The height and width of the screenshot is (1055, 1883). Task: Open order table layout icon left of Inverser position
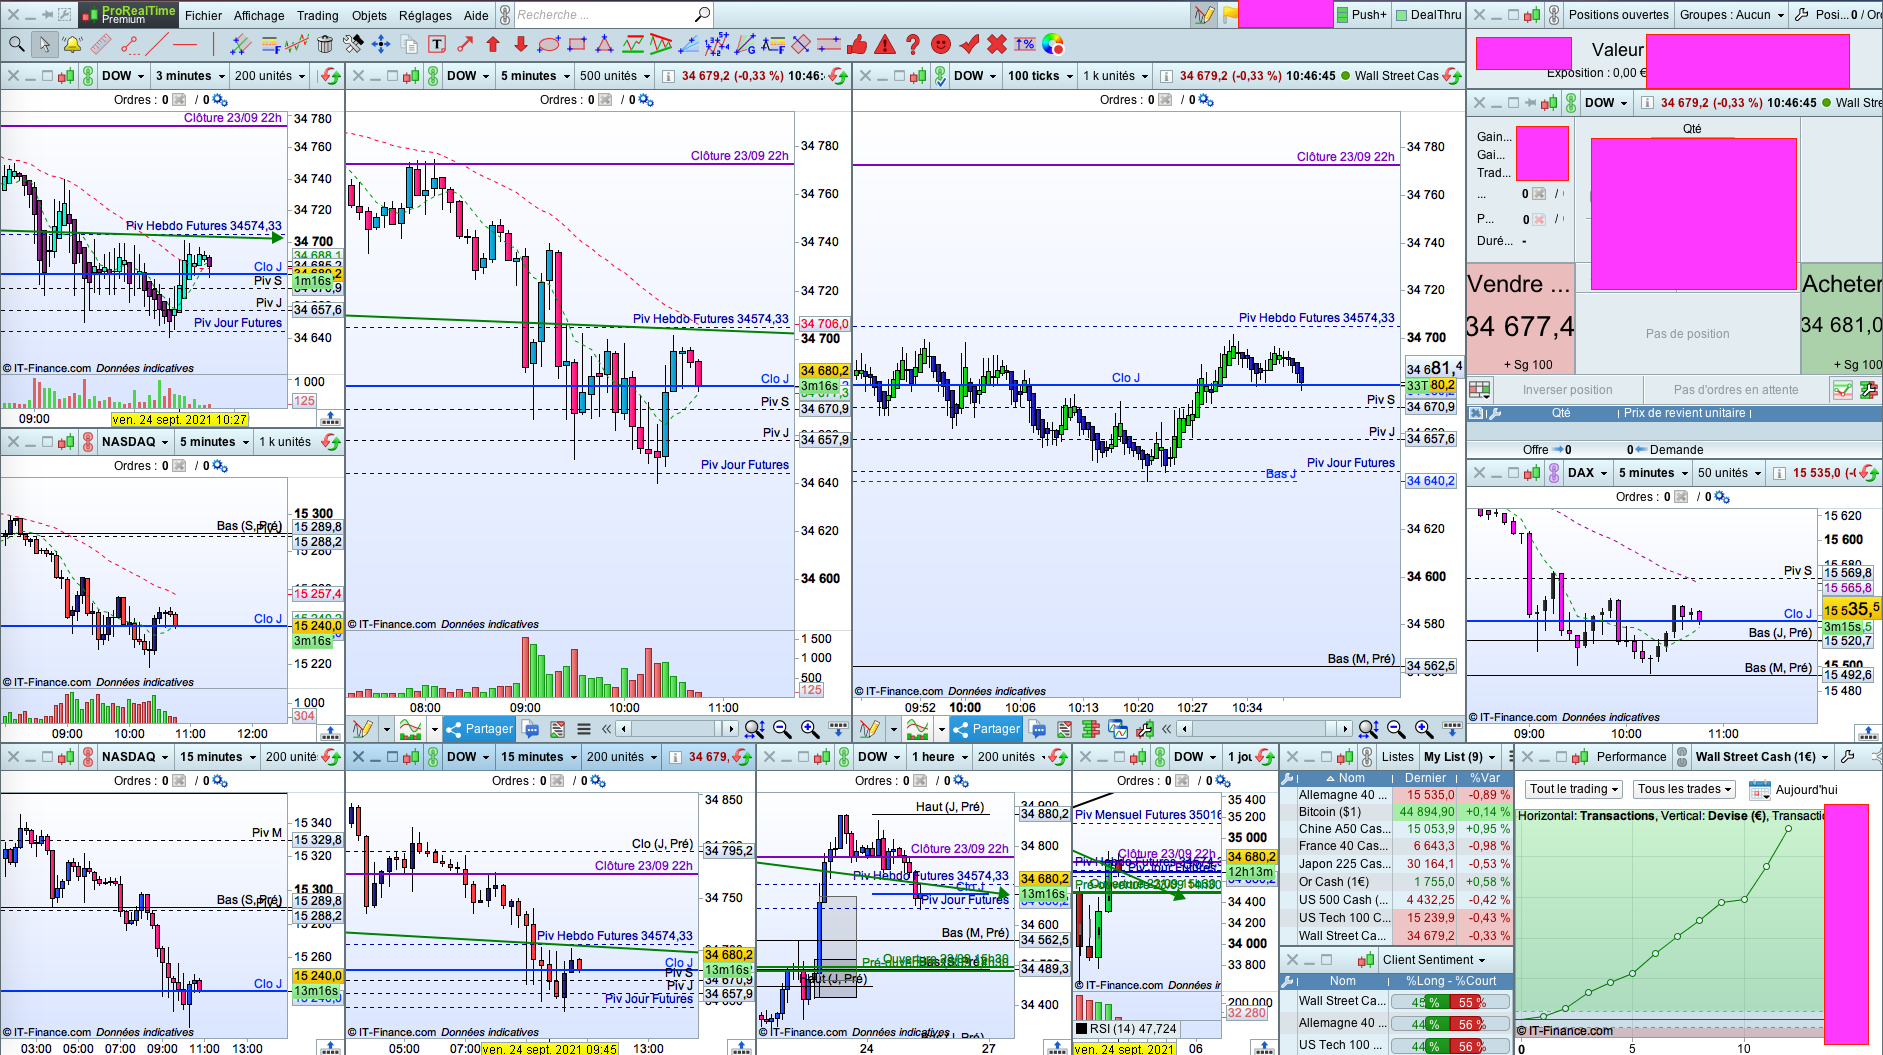[x=1480, y=390]
